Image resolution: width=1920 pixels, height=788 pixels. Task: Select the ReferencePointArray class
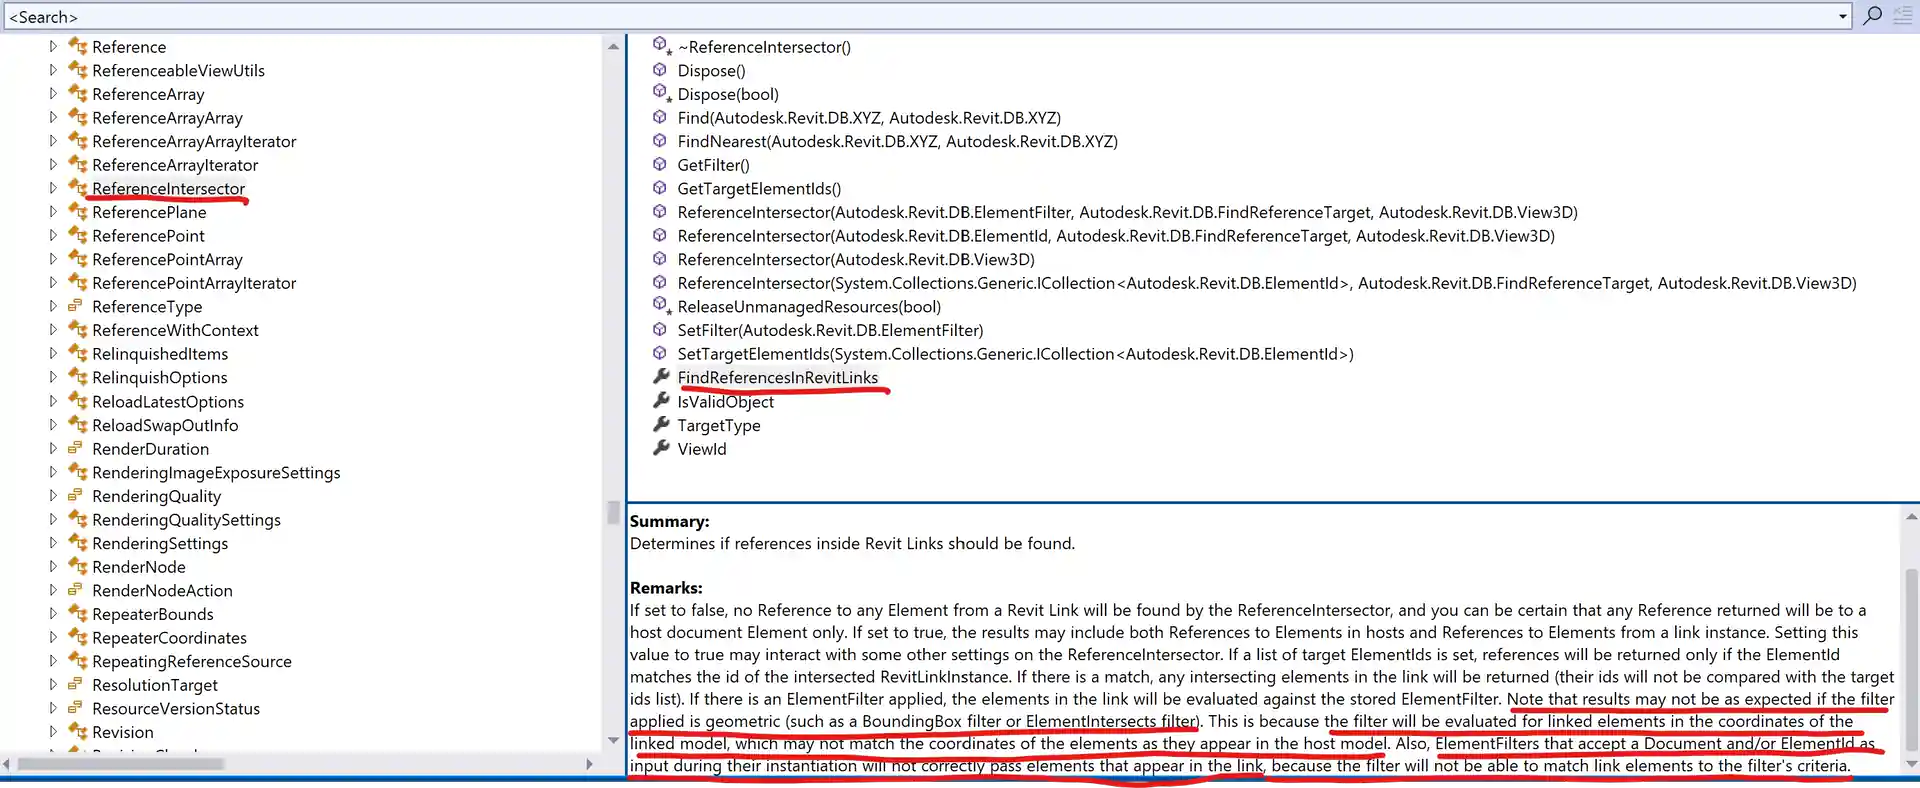167,260
